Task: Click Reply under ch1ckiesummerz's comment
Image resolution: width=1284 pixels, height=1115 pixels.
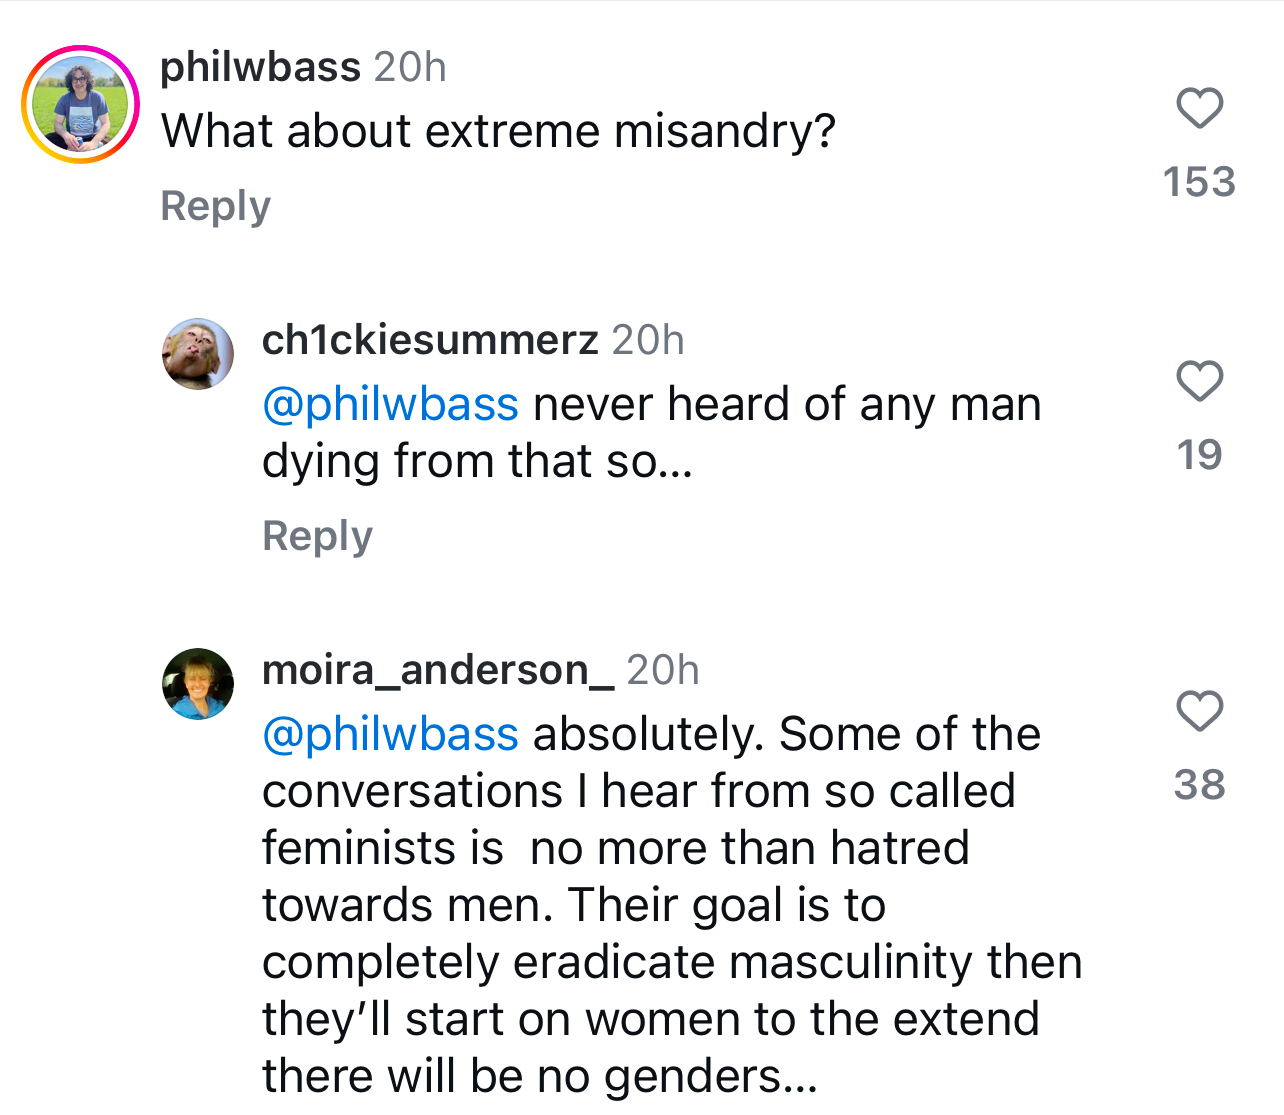Action: (317, 536)
